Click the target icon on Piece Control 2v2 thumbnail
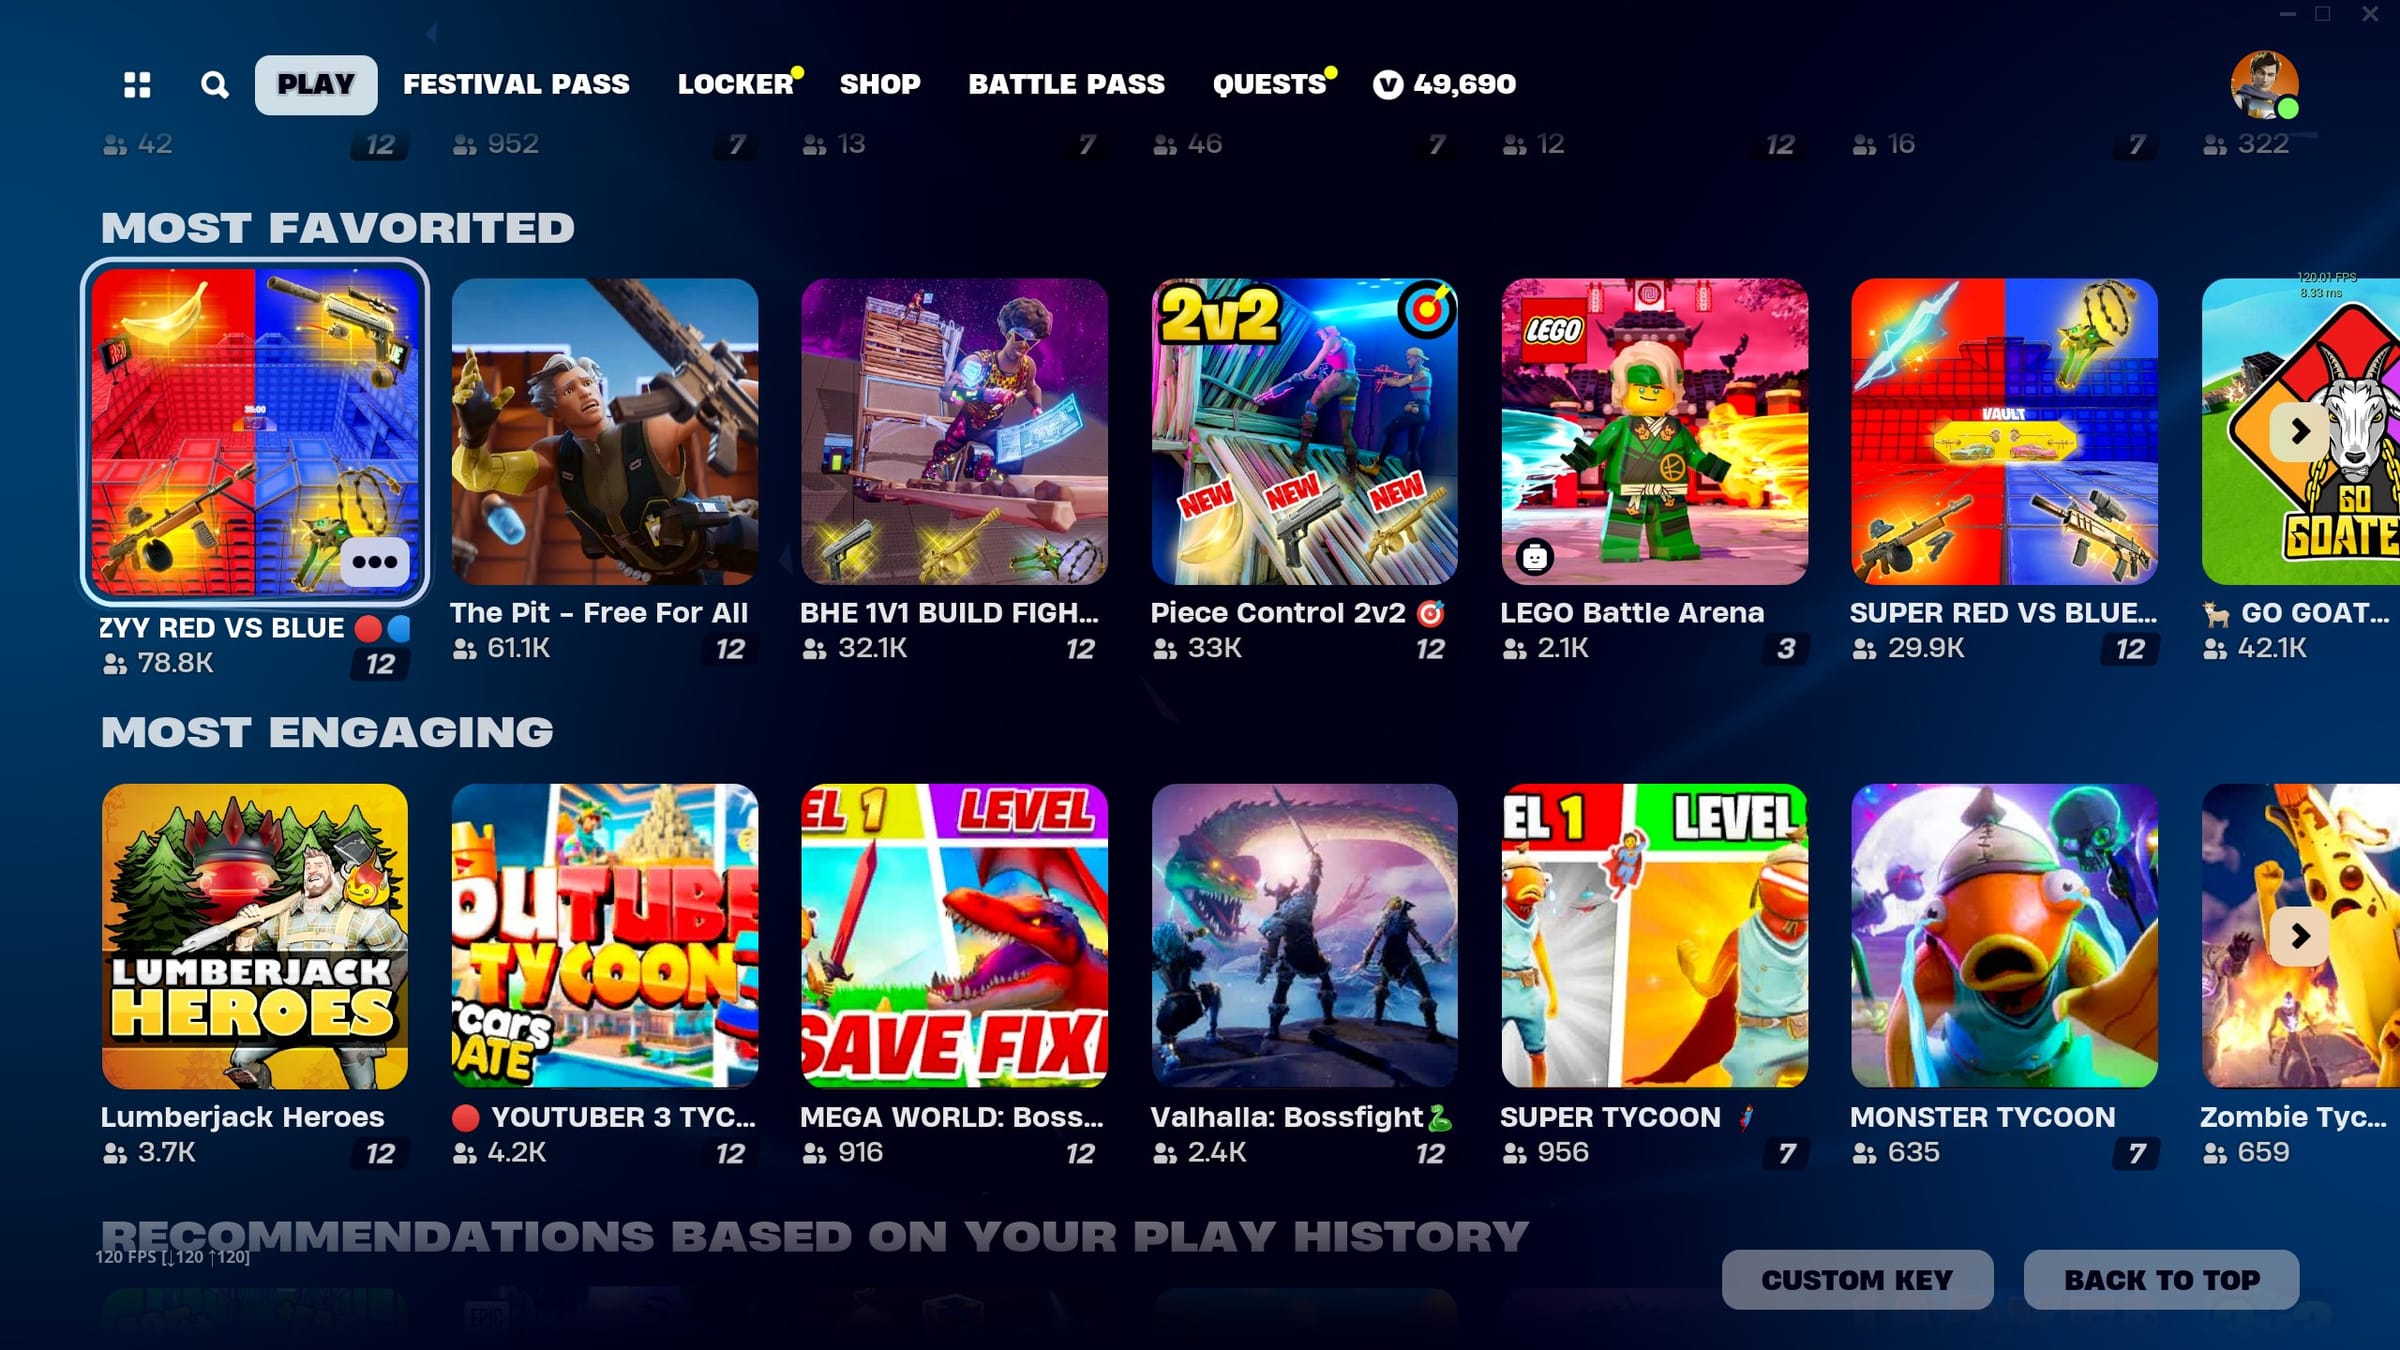 click(x=1427, y=309)
